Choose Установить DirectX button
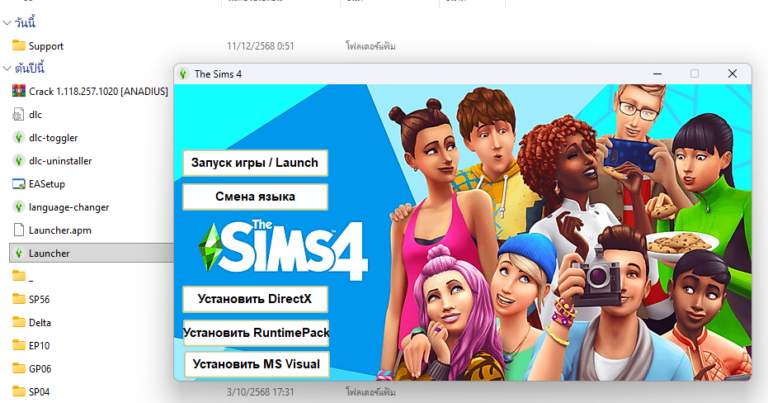 [x=255, y=299]
